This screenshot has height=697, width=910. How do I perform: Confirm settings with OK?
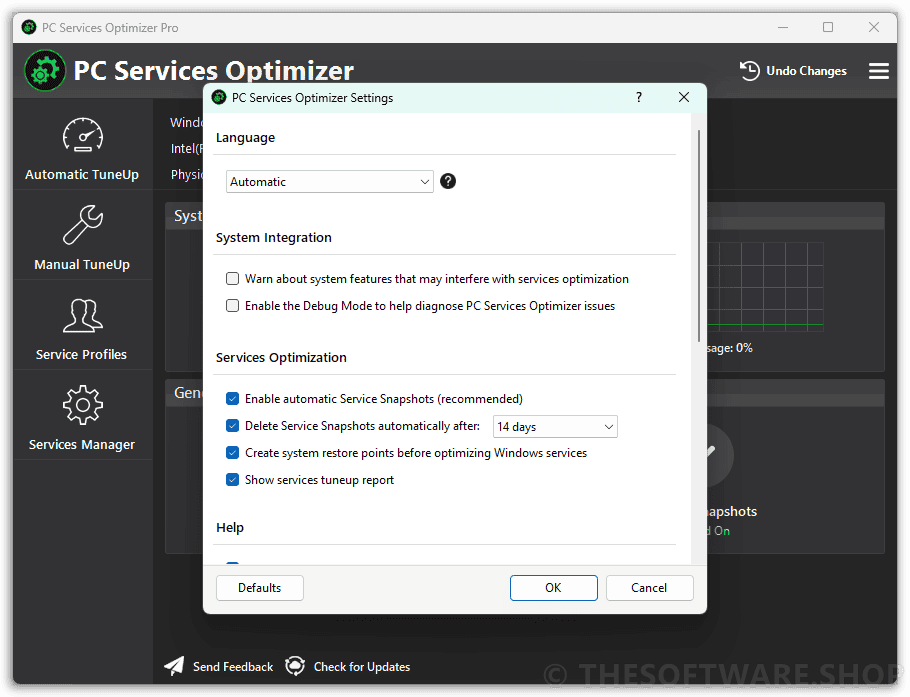554,588
